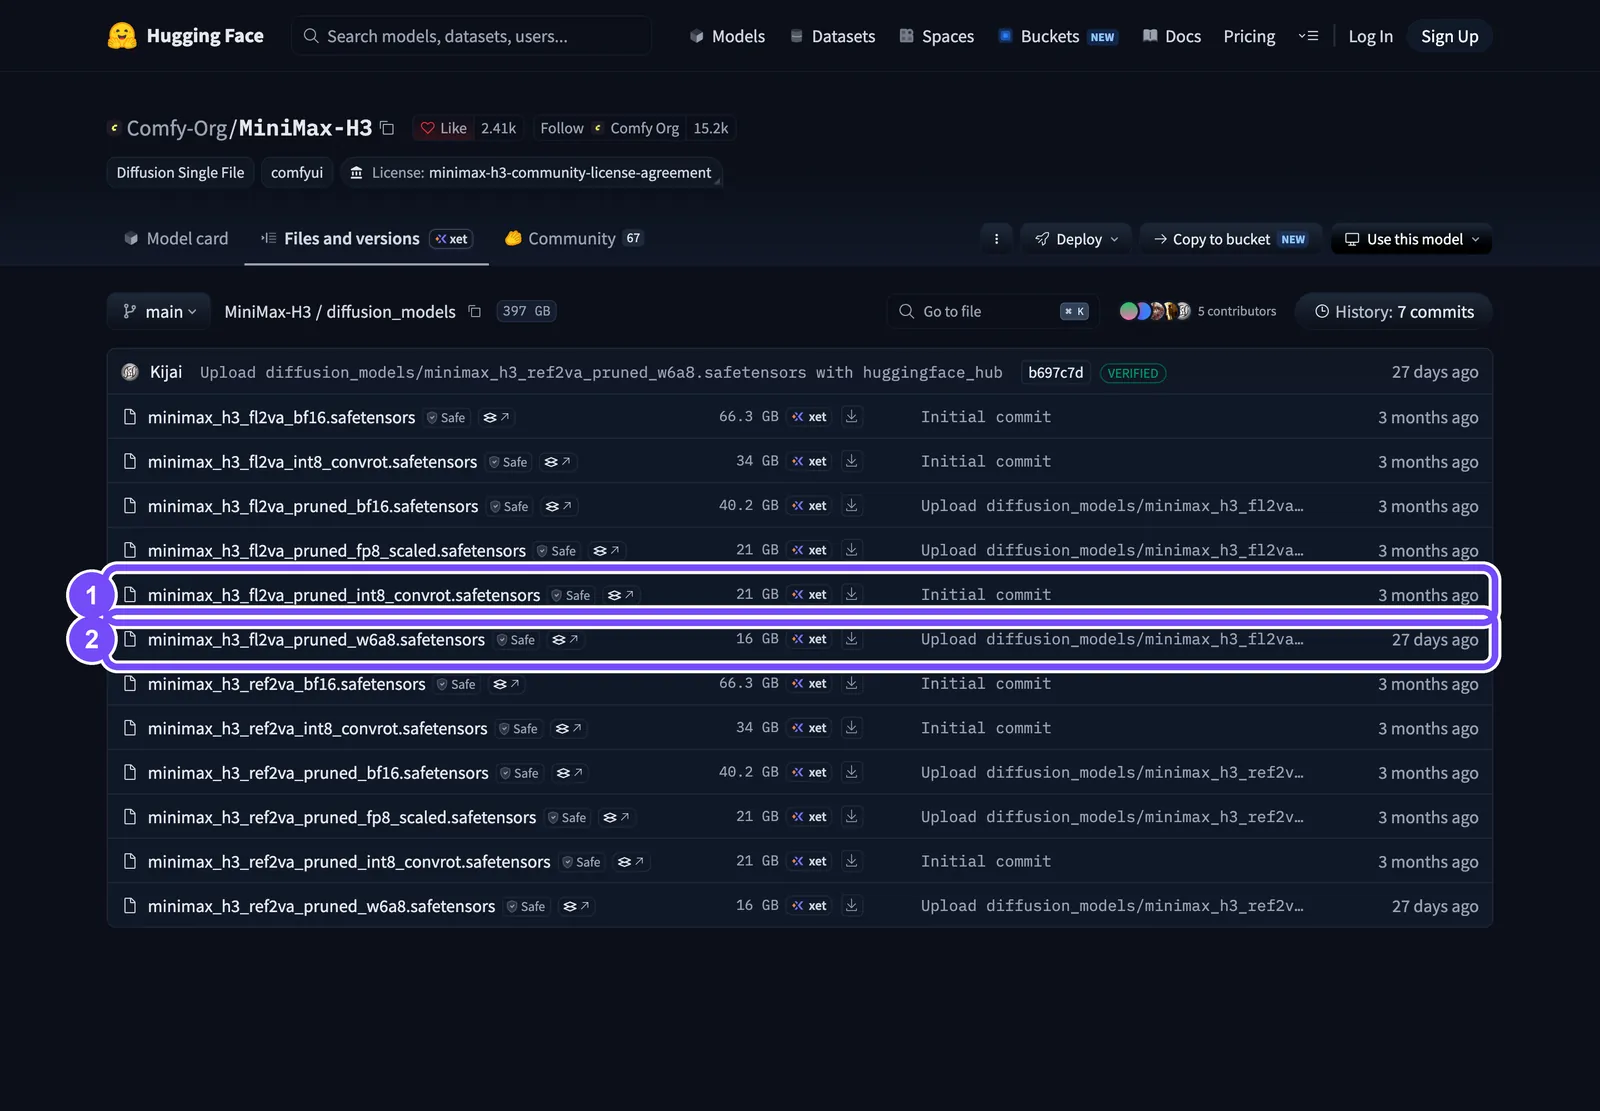Like the MiniMax-H3 model
This screenshot has height=1111, width=1600.
coord(443,128)
